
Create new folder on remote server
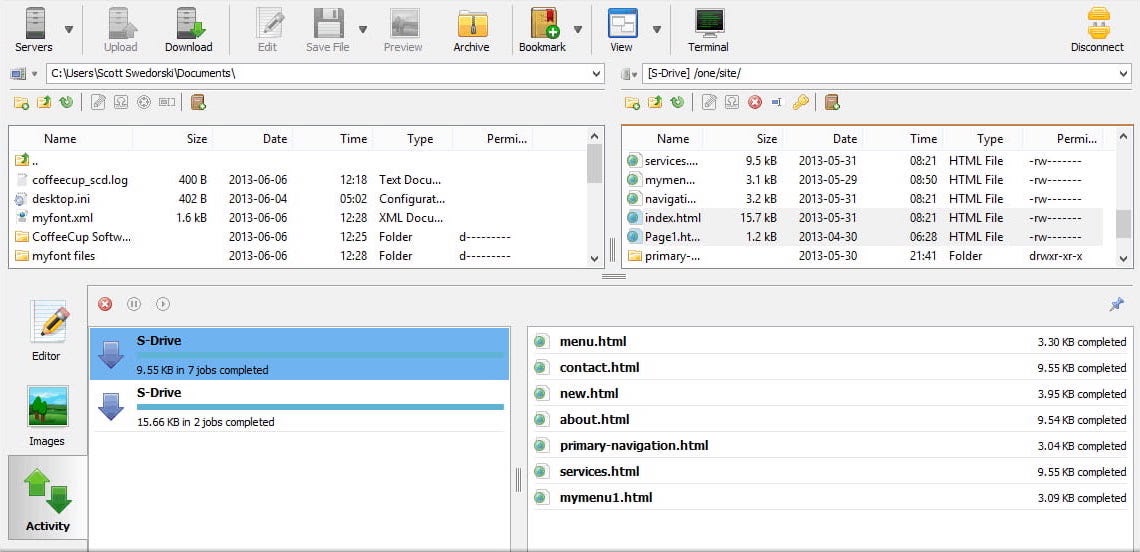coord(632,103)
